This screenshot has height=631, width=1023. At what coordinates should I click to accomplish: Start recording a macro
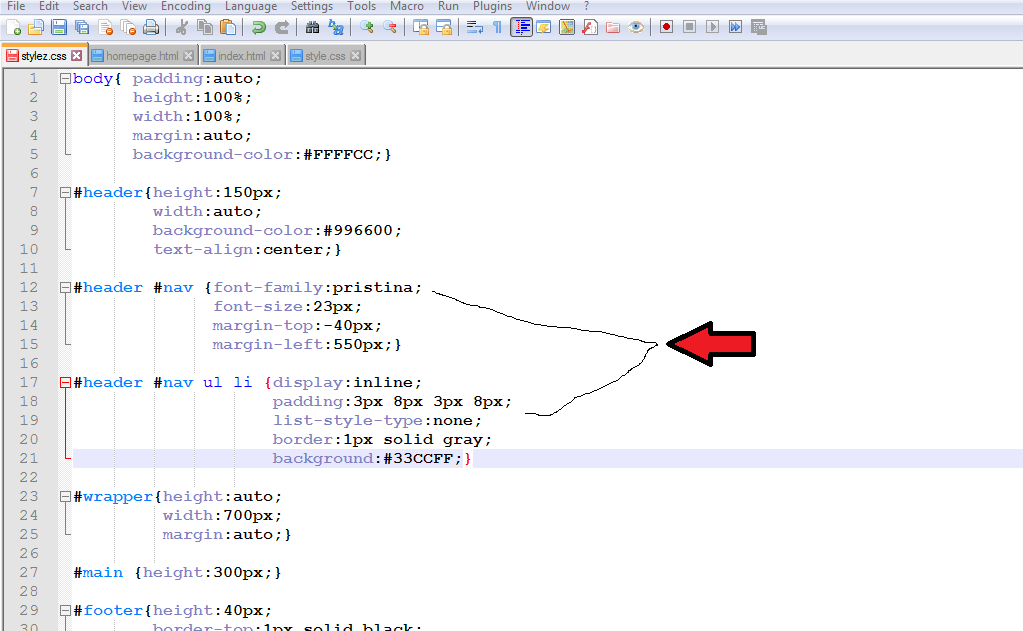(666, 27)
